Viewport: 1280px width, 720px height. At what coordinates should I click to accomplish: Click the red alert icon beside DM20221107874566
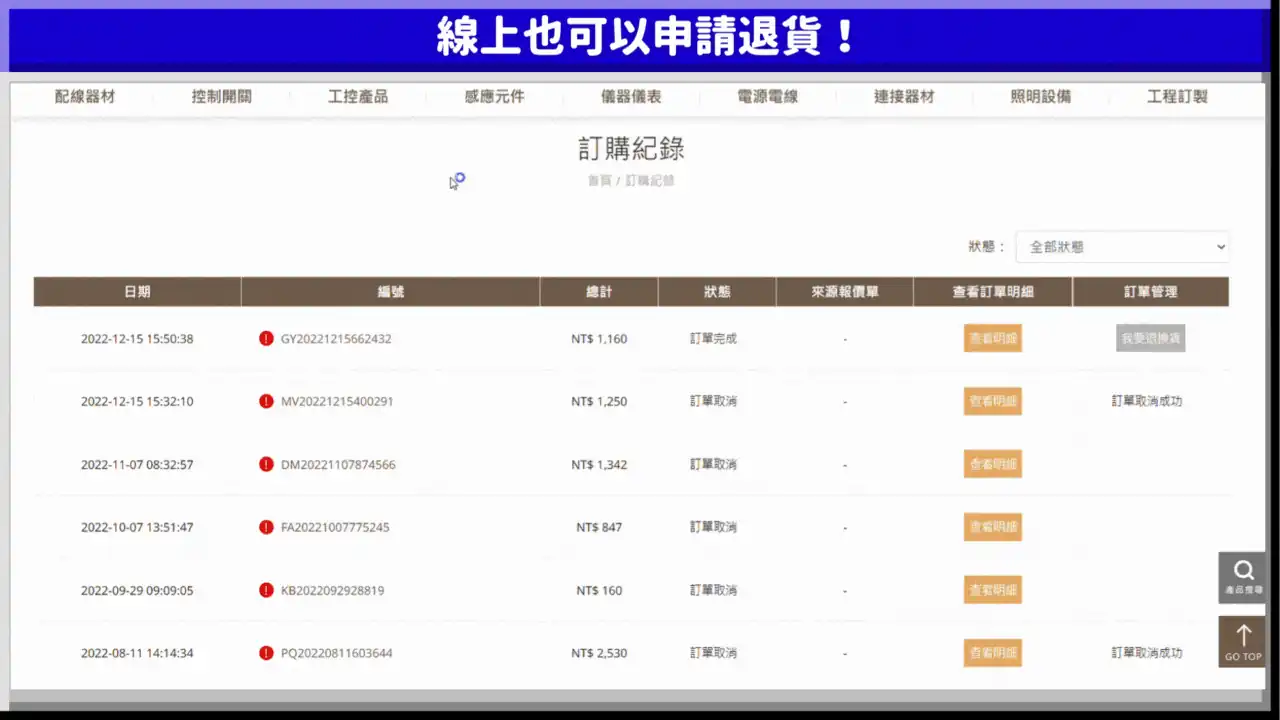(x=266, y=464)
